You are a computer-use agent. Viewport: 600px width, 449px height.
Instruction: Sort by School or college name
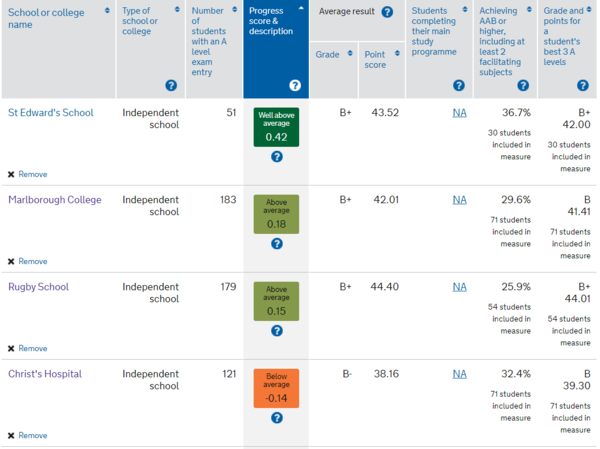107,10
